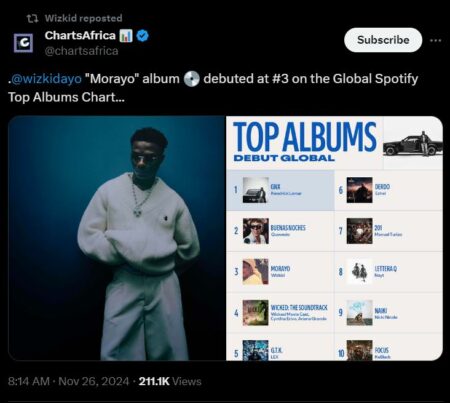This screenshot has height=403, width=450.
Task: Open the ChartsAfrica display name
Action: coord(80,35)
